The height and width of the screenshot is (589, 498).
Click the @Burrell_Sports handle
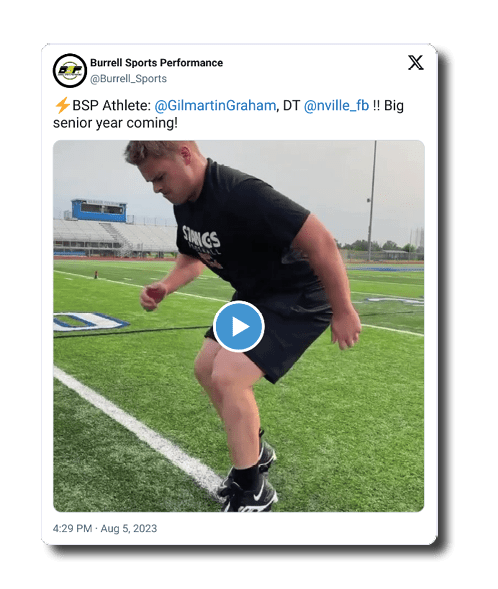coord(128,79)
